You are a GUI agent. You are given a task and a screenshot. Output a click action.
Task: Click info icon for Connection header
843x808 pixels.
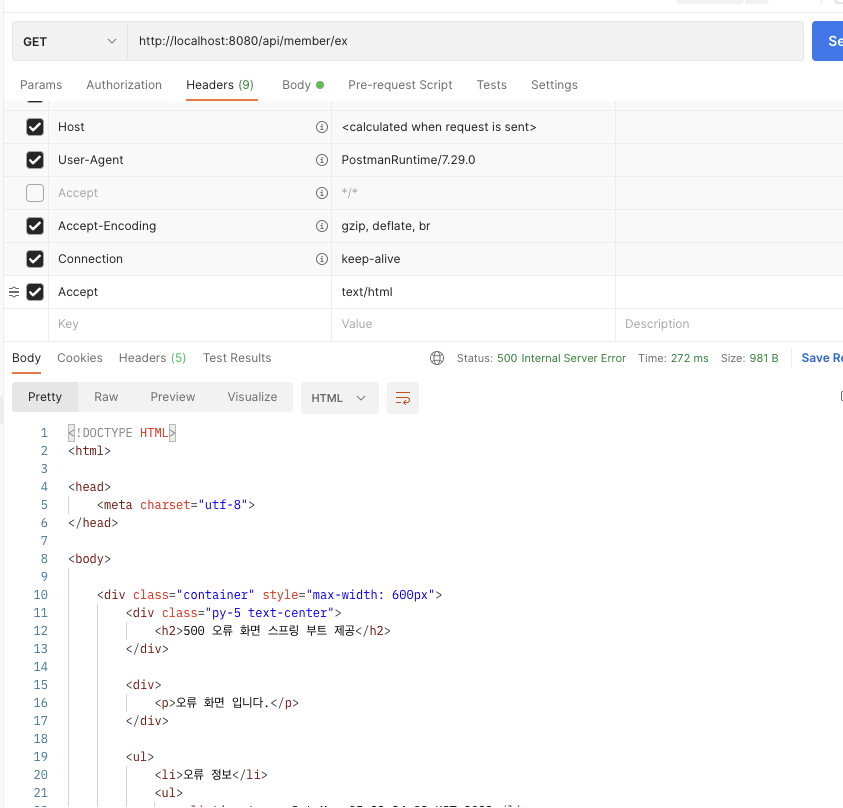(x=322, y=259)
